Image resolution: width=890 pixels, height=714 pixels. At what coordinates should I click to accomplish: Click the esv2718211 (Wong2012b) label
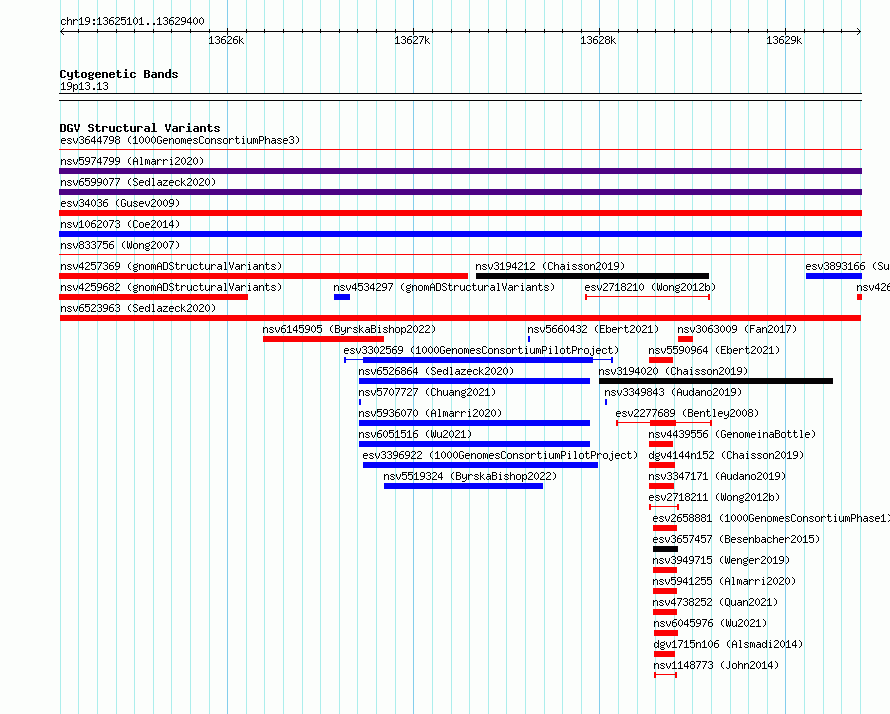tap(714, 497)
